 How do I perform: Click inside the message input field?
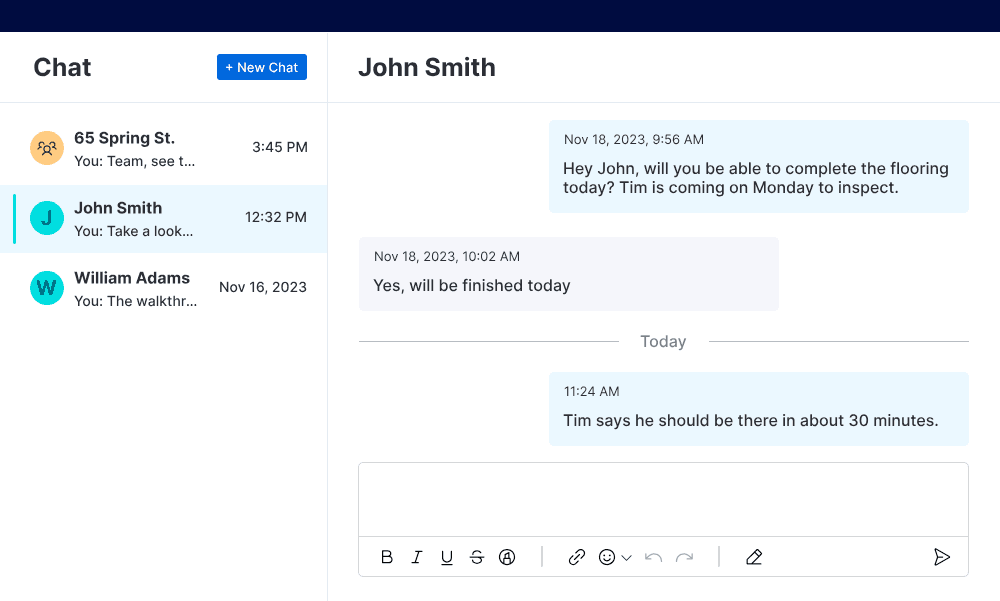point(663,498)
